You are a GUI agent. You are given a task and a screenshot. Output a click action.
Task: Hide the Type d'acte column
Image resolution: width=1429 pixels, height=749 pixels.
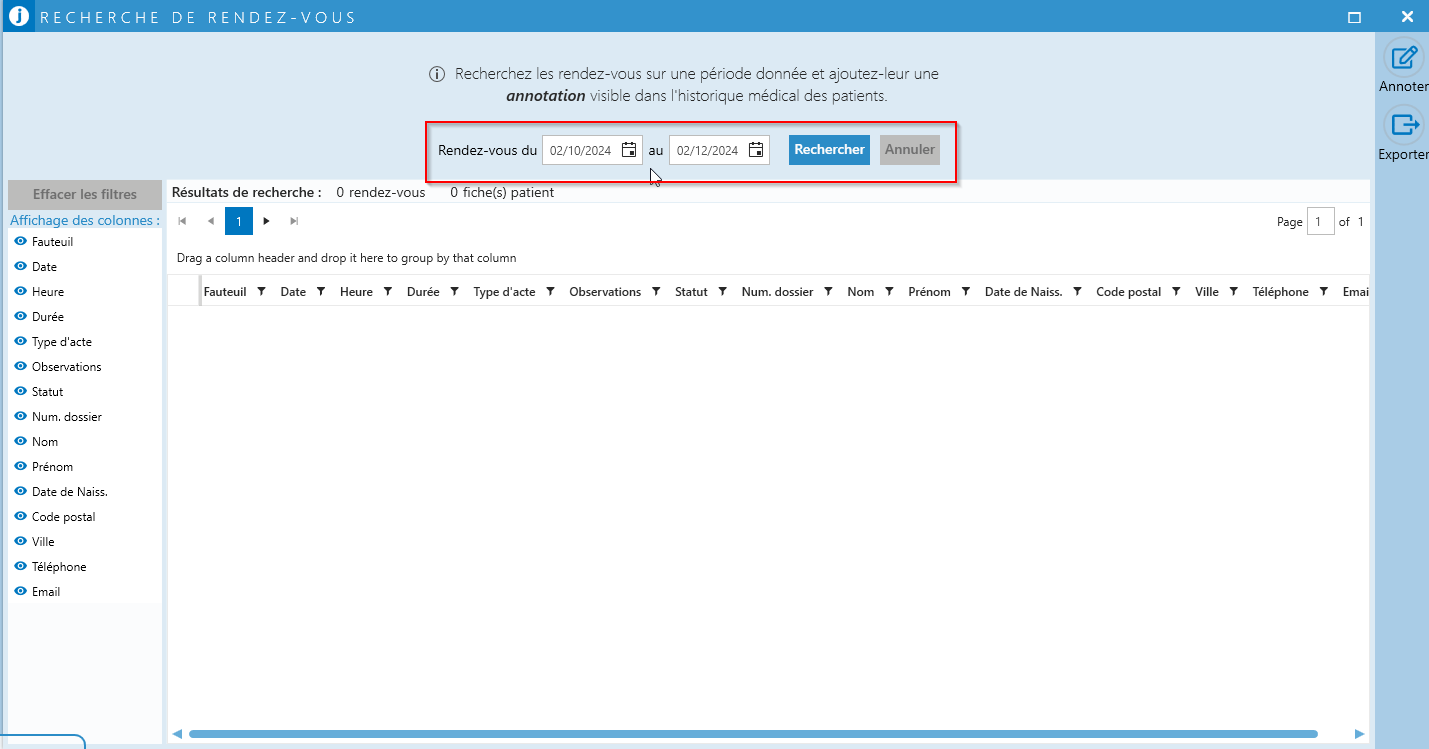21,341
